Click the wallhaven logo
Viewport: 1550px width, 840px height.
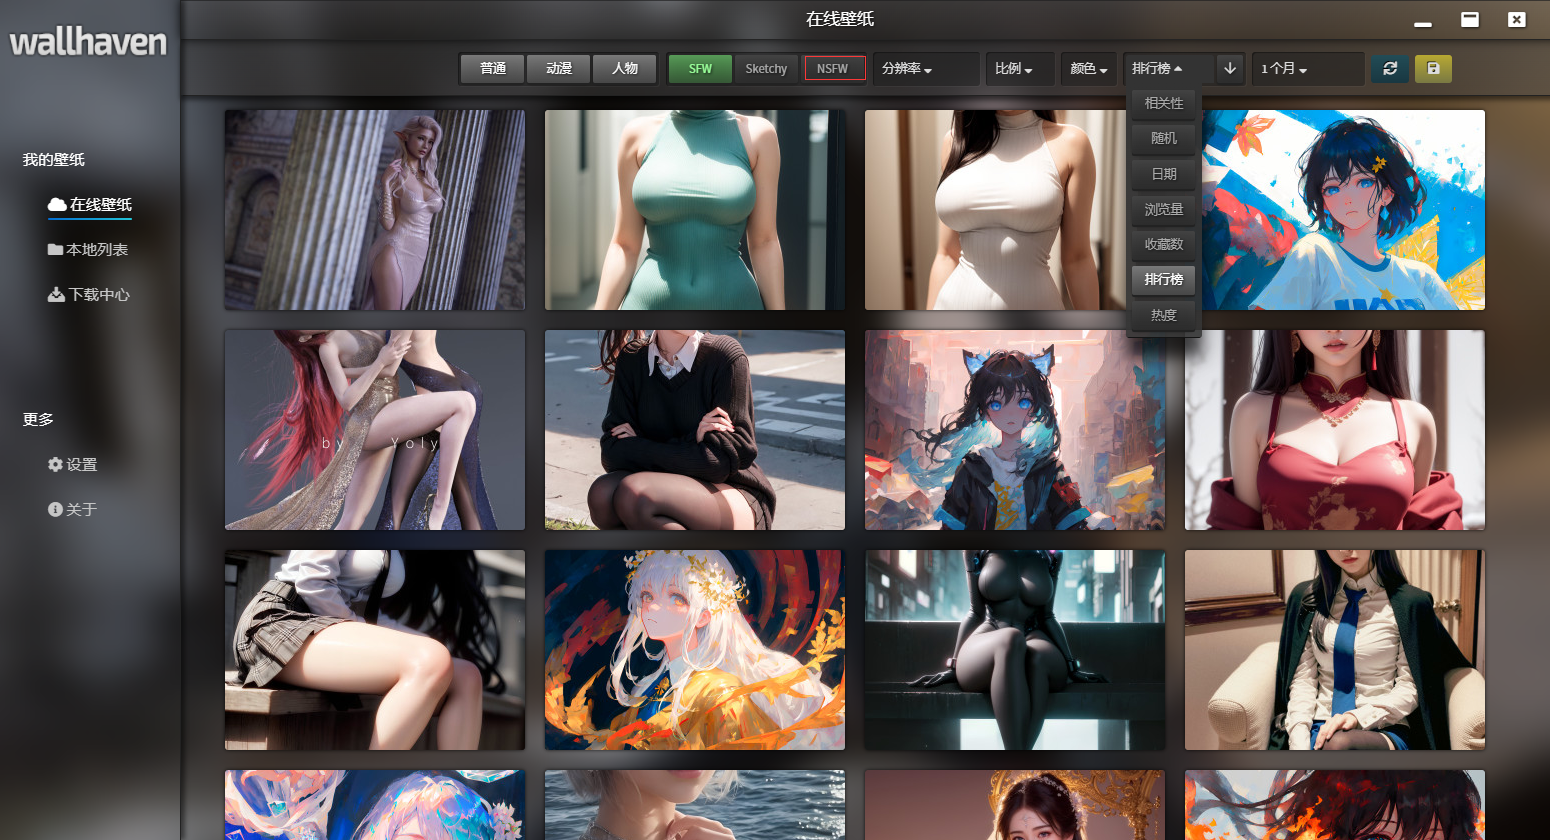pos(88,42)
